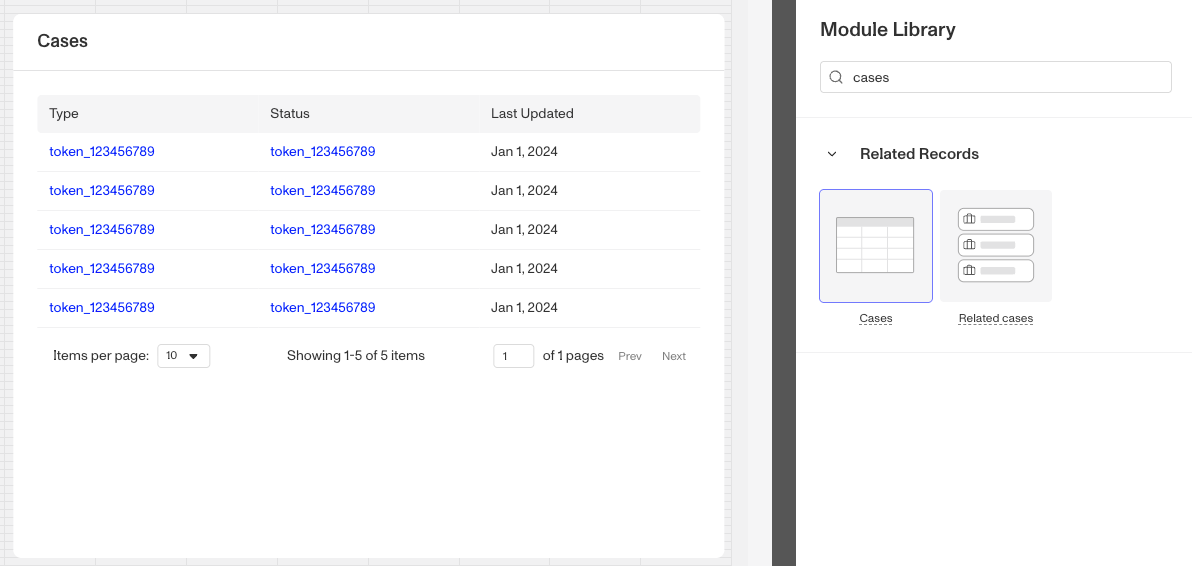This screenshot has height=566, width=1192.
Task: Click the 'Showing 1-5 of 5 items' text
Action: 356,356
